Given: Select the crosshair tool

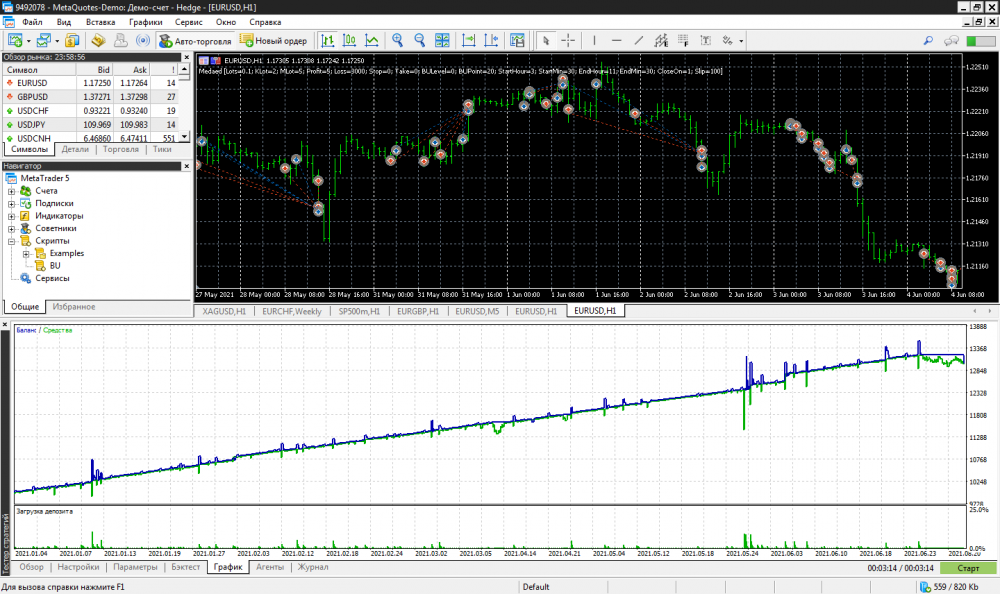Looking at the screenshot, I should pos(568,41).
